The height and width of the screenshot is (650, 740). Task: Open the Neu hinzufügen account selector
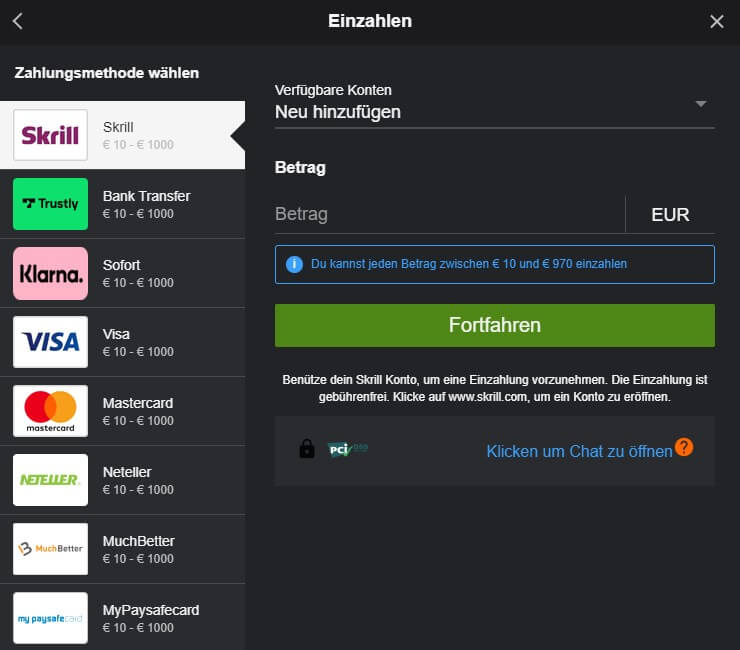click(x=495, y=105)
